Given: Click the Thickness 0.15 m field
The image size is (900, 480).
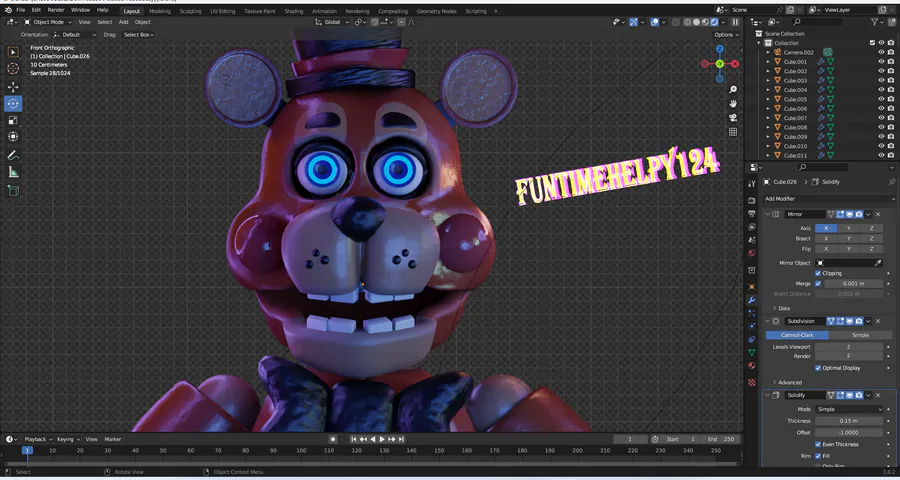Looking at the screenshot, I should [x=849, y=421].
